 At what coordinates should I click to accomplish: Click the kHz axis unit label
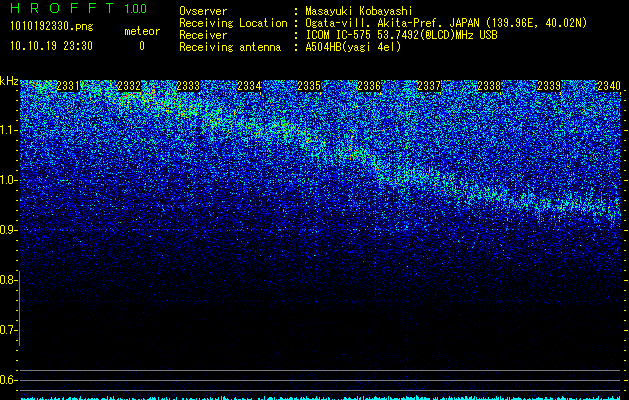(9, 81)
